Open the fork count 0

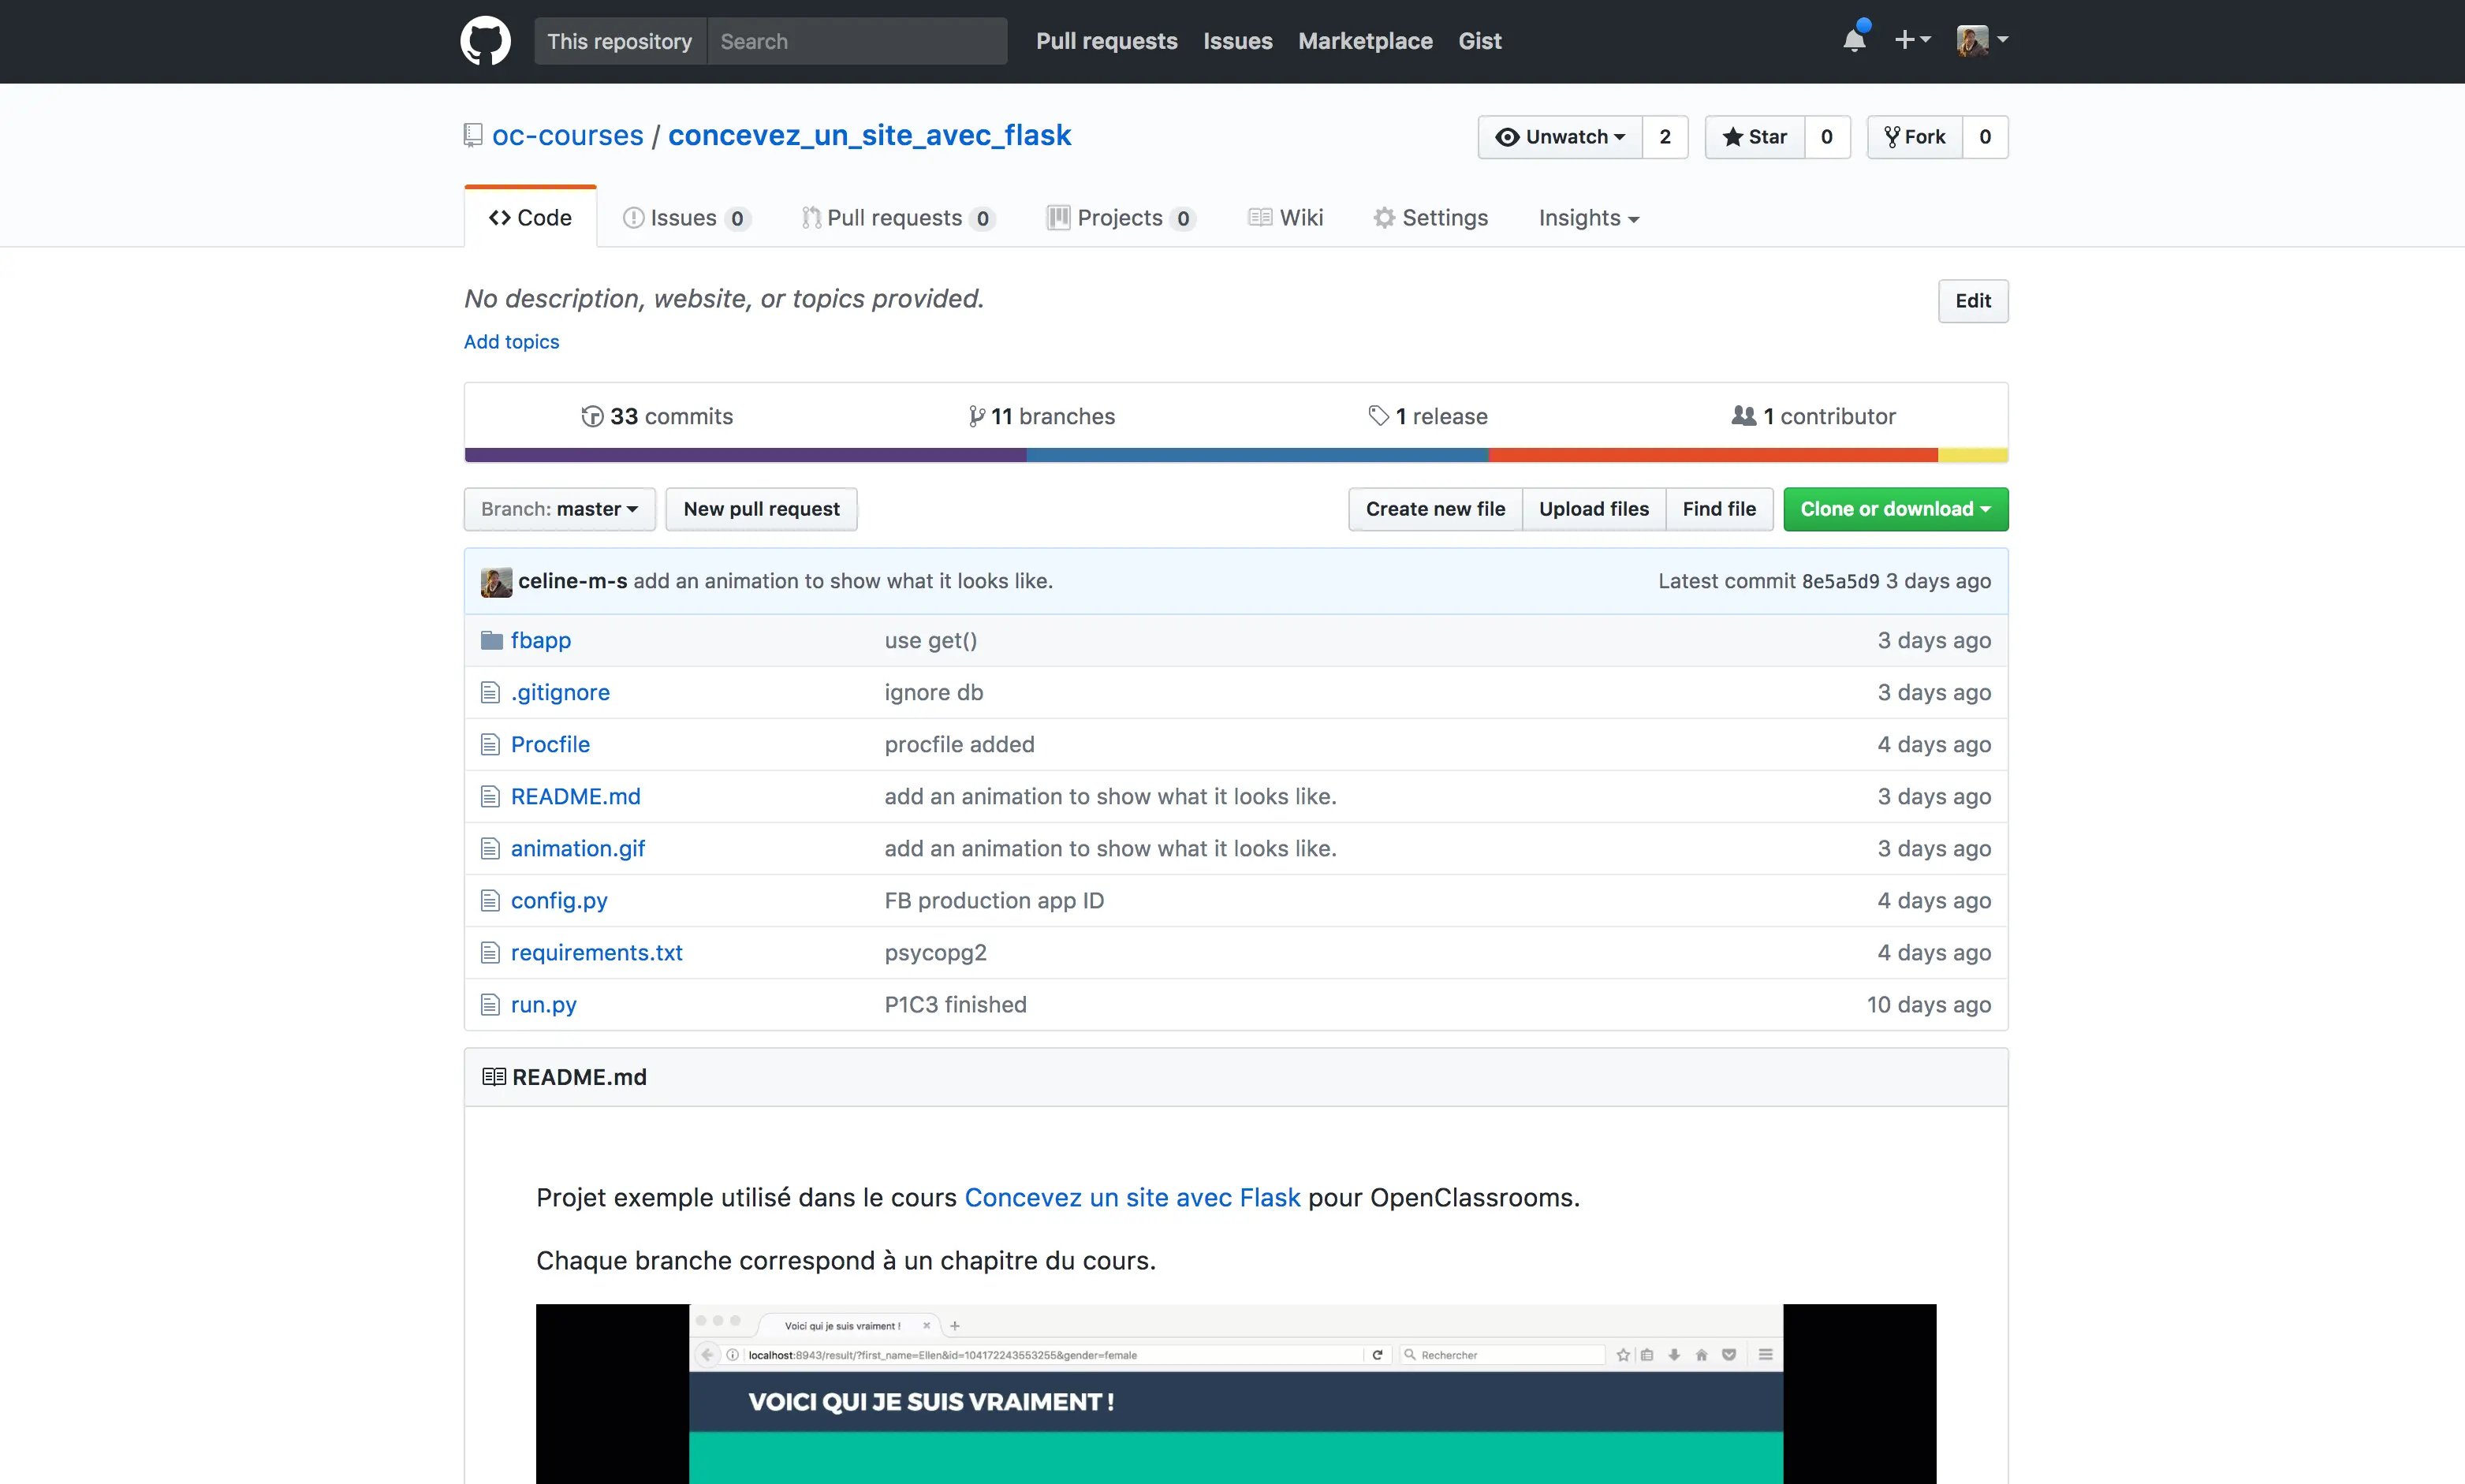point(1985,137)
